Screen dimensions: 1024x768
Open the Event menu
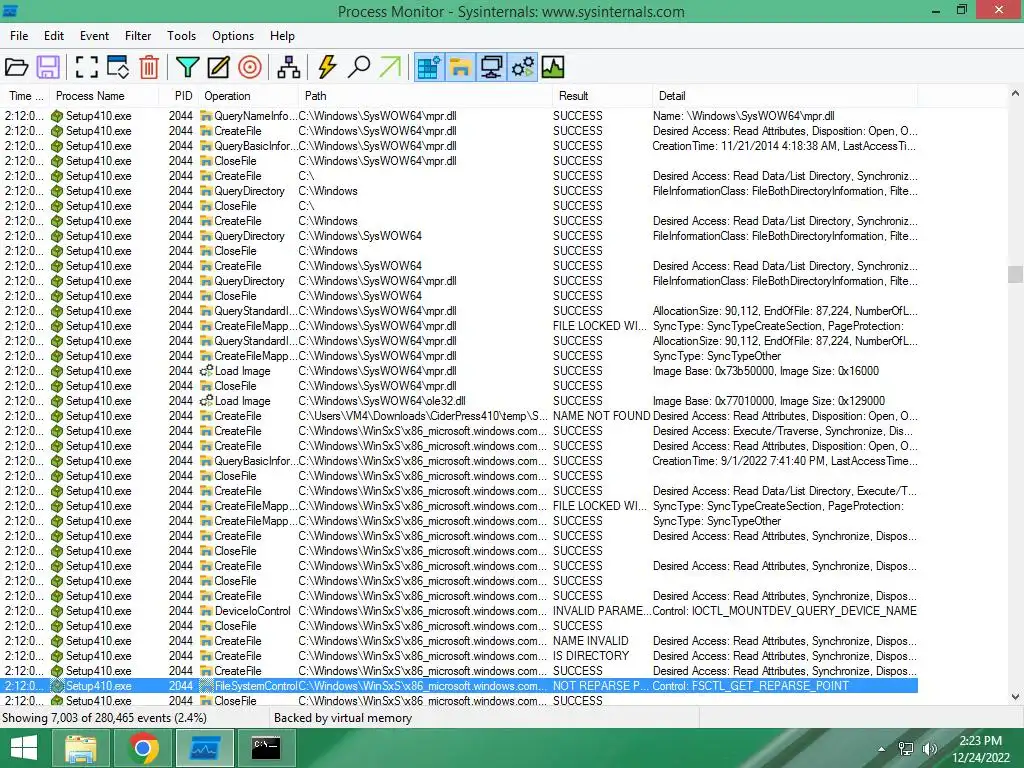coord(95,36)
